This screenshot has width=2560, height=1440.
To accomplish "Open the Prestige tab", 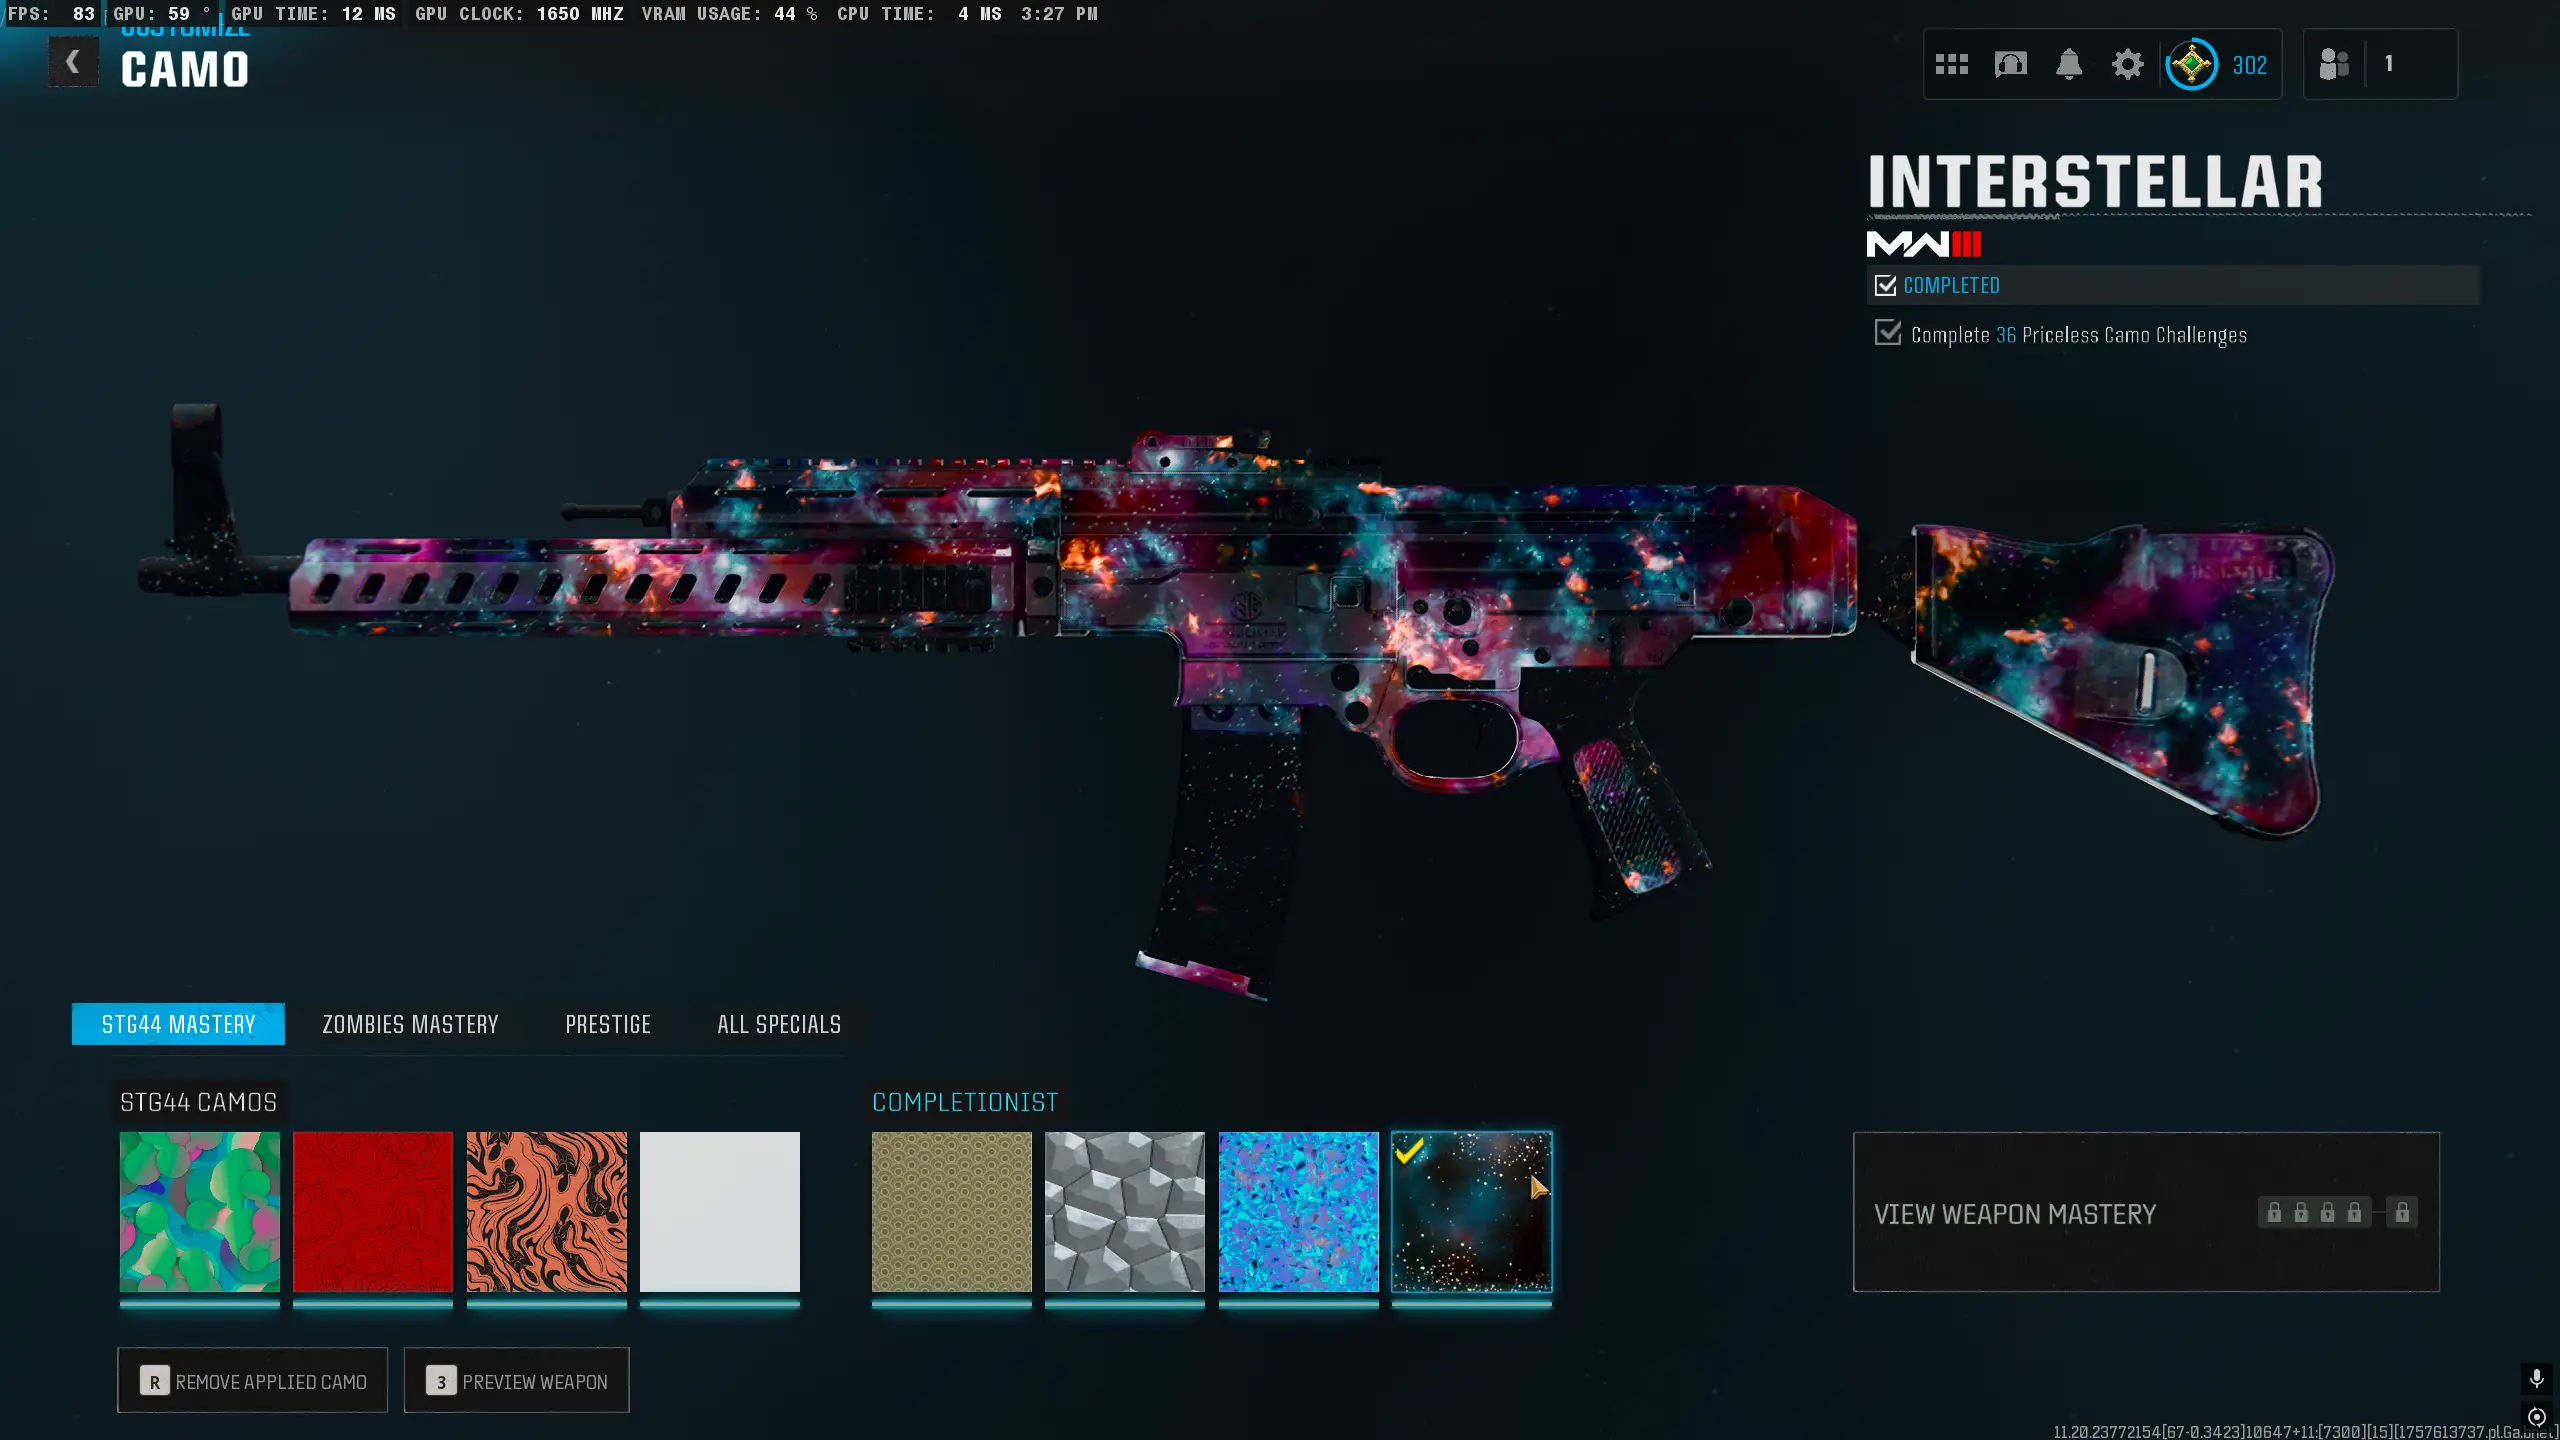I will (x=608, y=1024).
